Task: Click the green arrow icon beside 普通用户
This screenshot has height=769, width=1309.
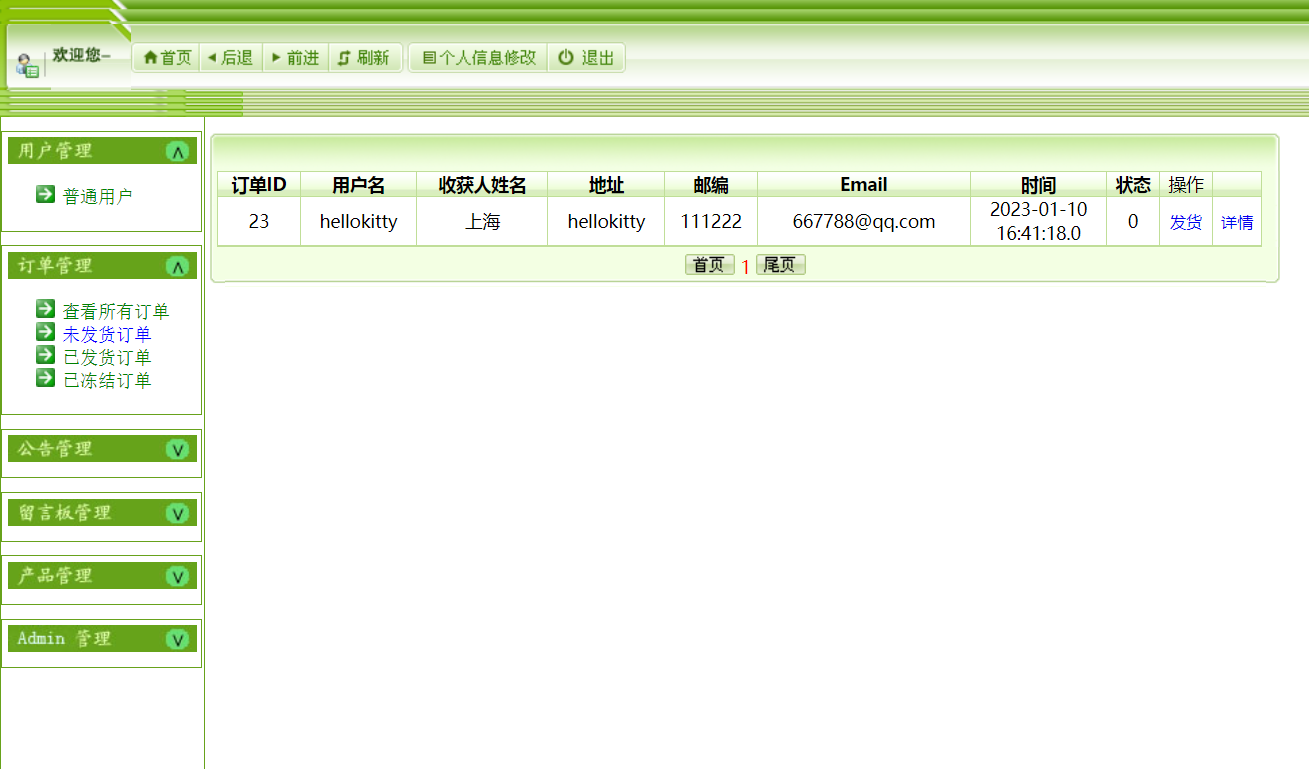Action: tap(45, 194)
